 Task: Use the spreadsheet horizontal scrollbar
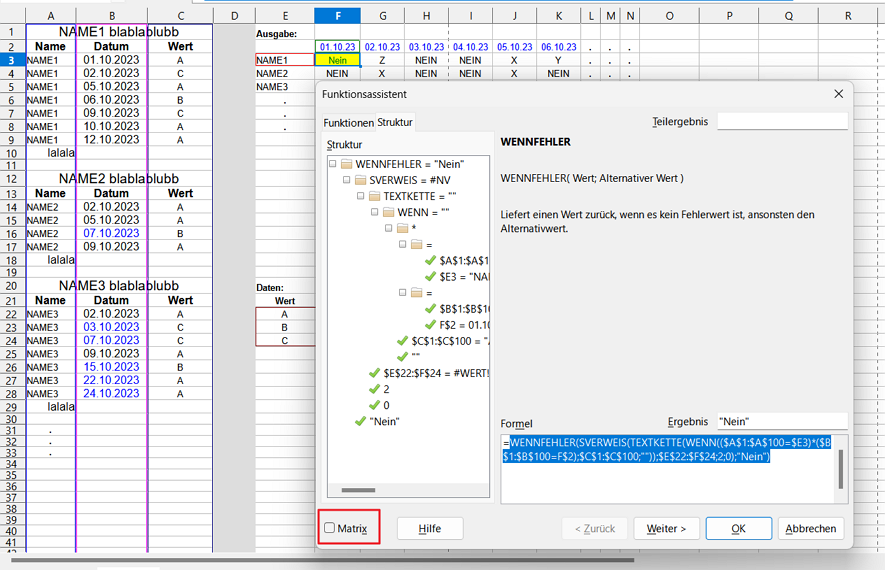pos(322,560)
